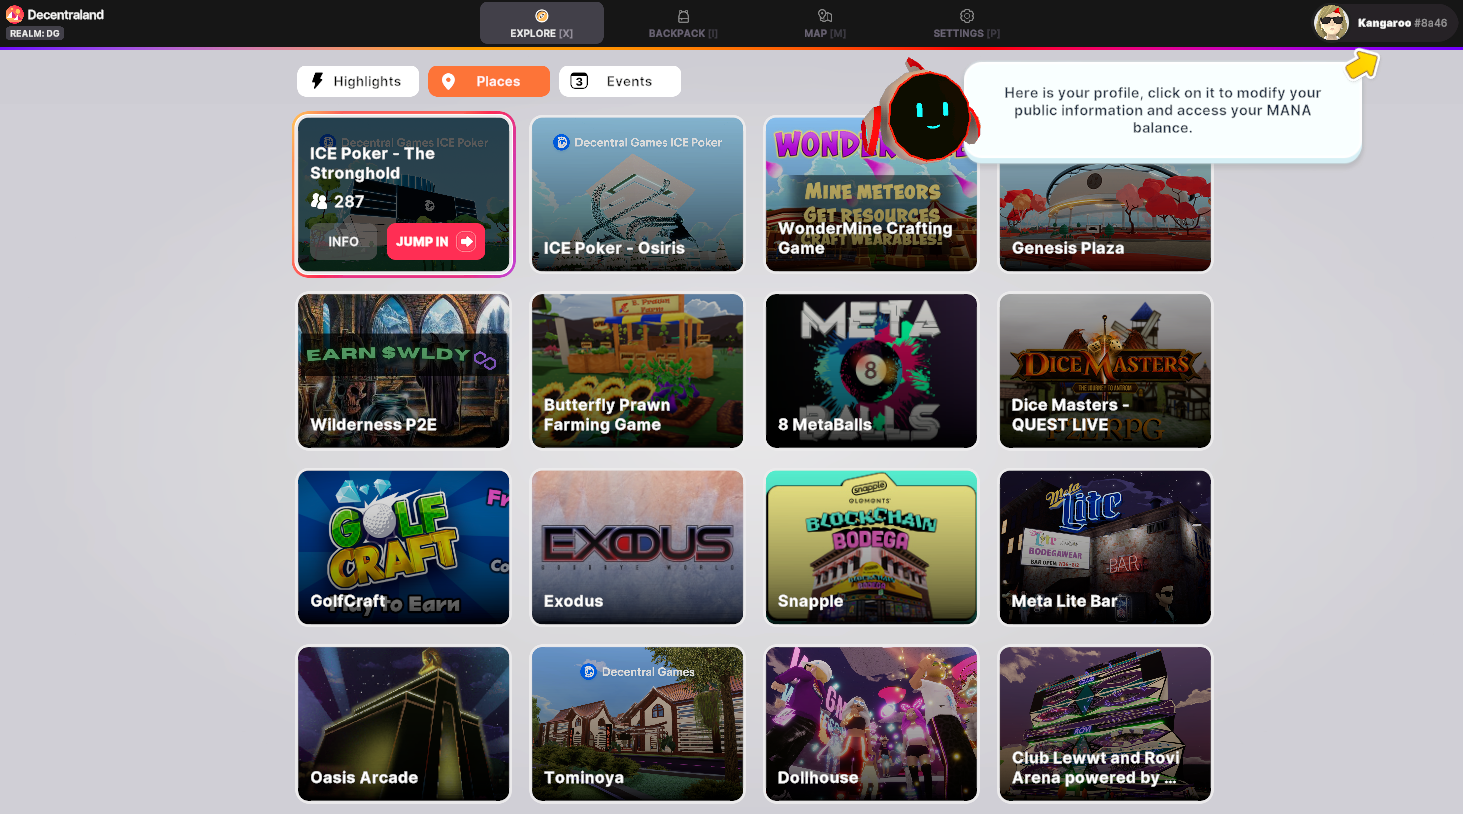This screenshot has width=1463, height=814.
Task: Open Club Lewwt and Rovi Arena card
Action: tap(1105, 724)
